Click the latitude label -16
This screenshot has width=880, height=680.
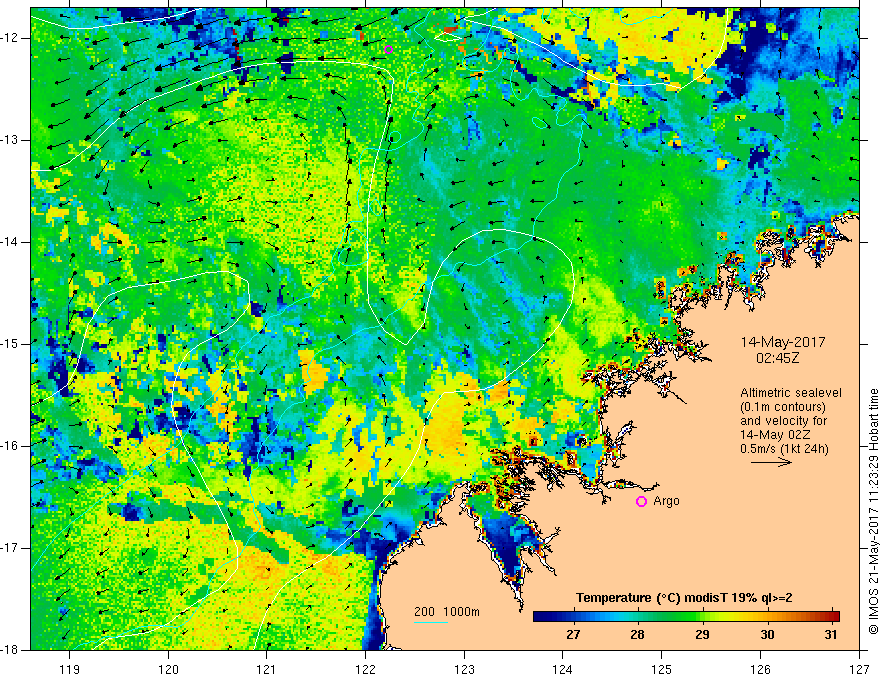tap(10, 446)
